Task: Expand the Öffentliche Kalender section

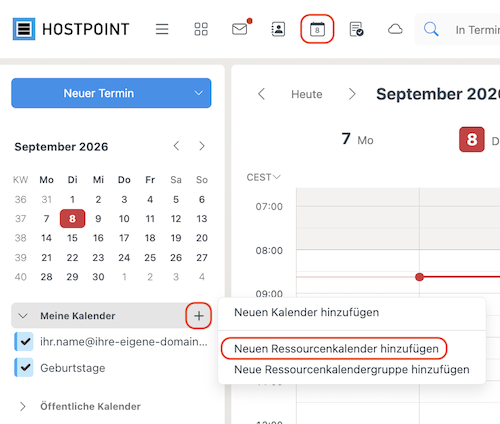Action: click(23, 406)
